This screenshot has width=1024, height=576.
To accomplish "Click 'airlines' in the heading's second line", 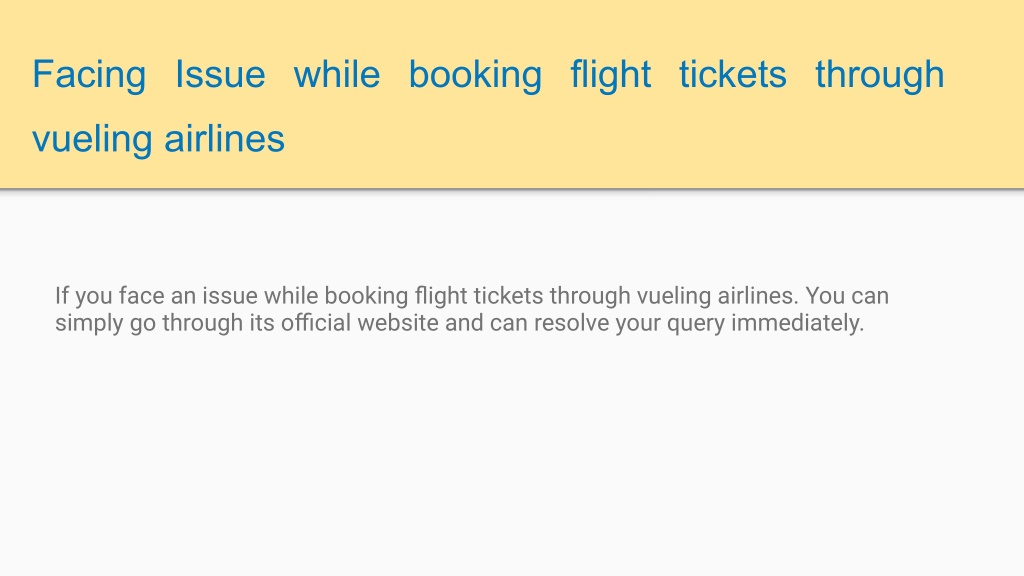I will click(x=225, y=138).
